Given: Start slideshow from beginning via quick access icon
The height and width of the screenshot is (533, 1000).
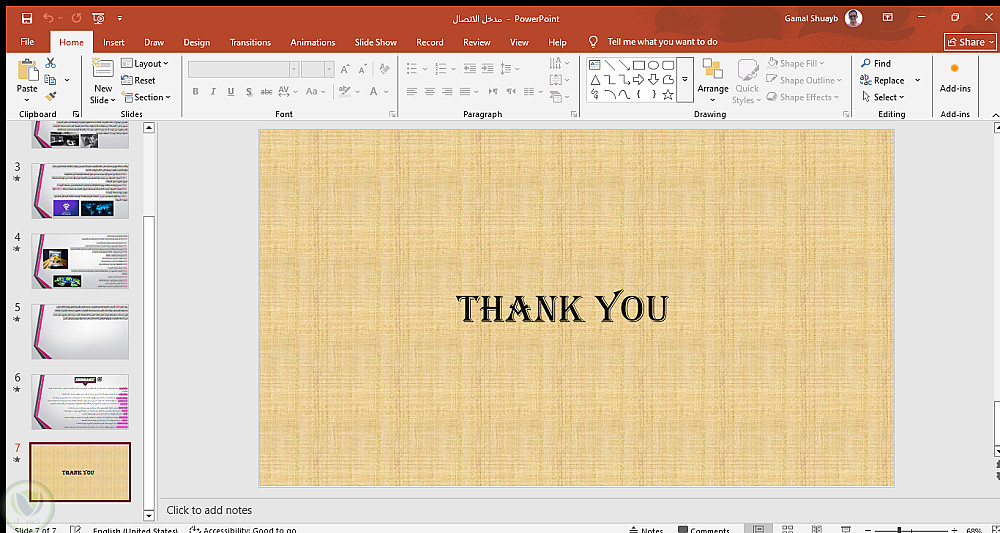Looking at the screenshot, I should (x=98, y=18).
